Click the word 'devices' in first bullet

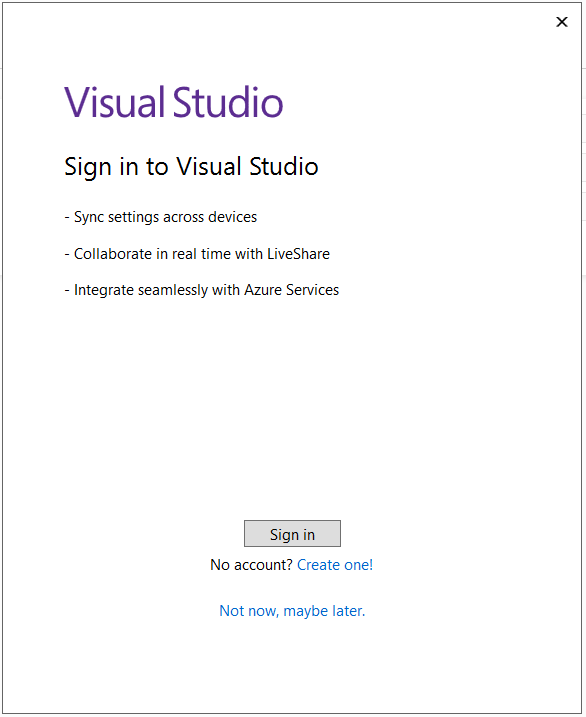pyautogui.click(x=233, y=217)
